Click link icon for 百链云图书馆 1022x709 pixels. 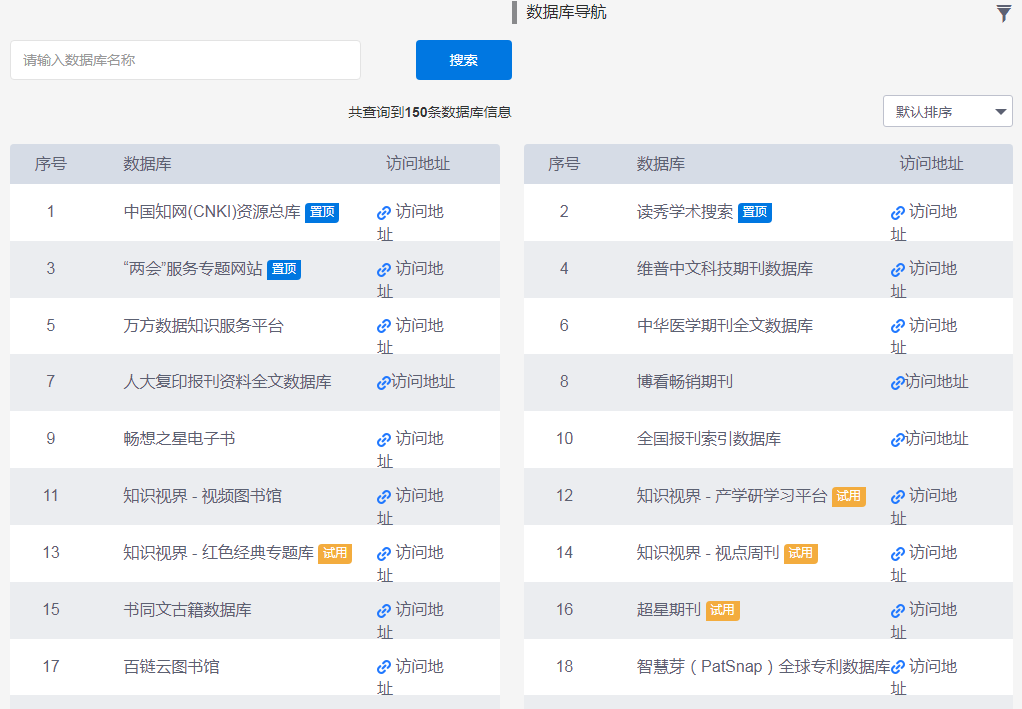pos(384,667)
